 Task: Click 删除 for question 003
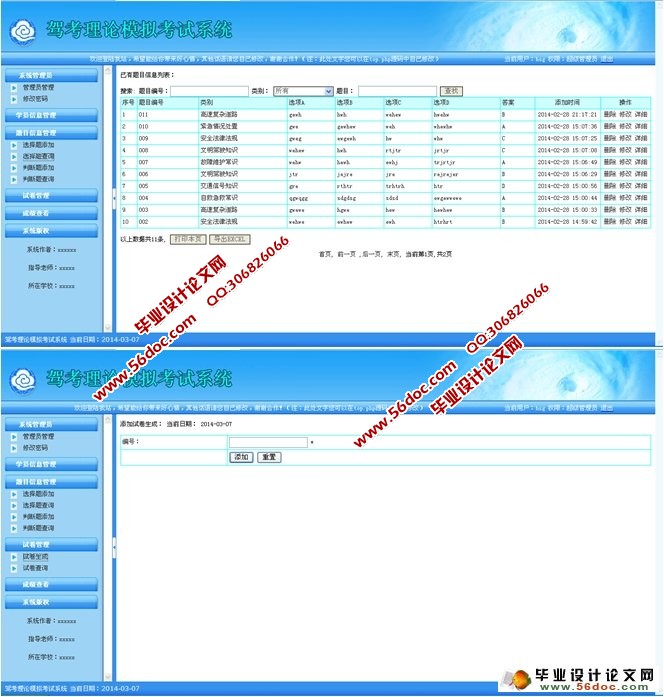[609, 210]
